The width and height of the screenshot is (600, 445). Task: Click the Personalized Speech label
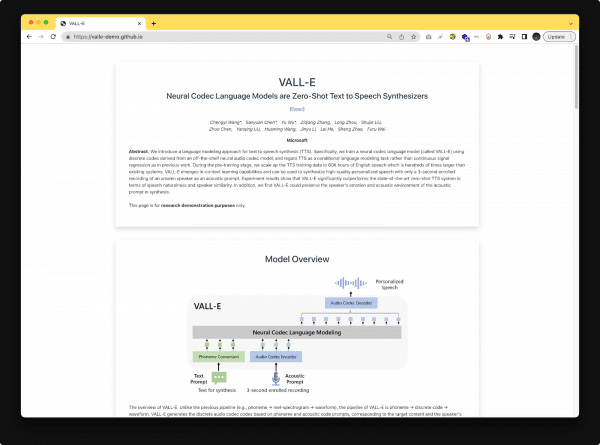[x=390, y=284]
